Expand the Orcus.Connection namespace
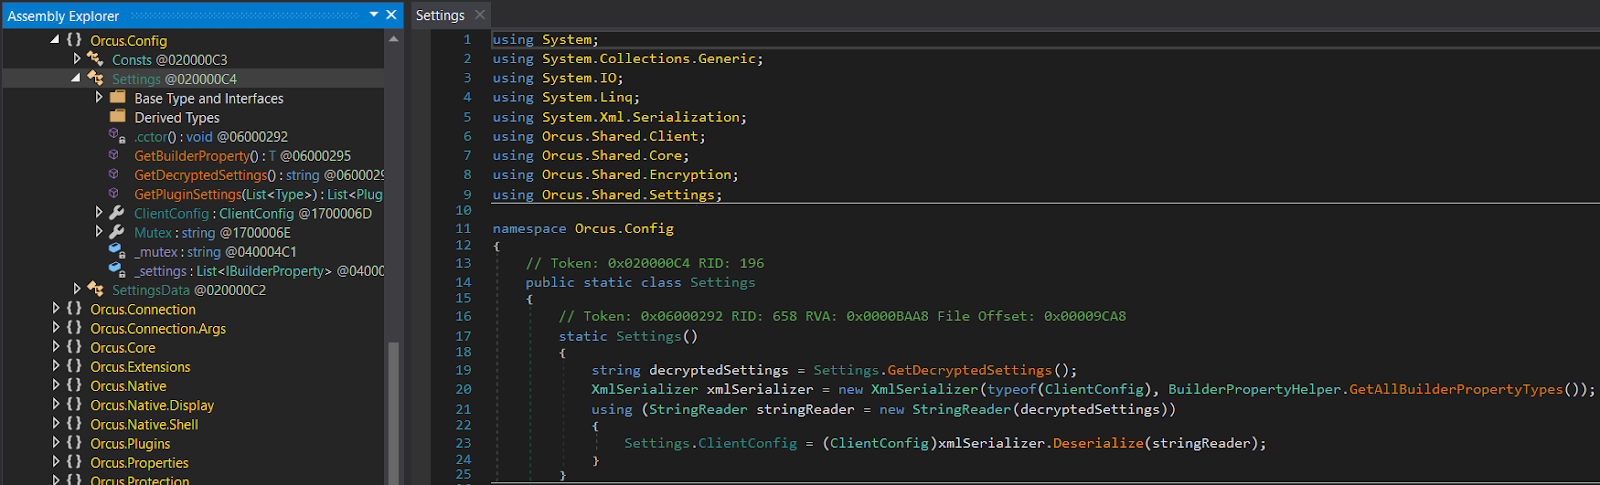Viewport: 1600px width, 485px height. tap(56, 309)
